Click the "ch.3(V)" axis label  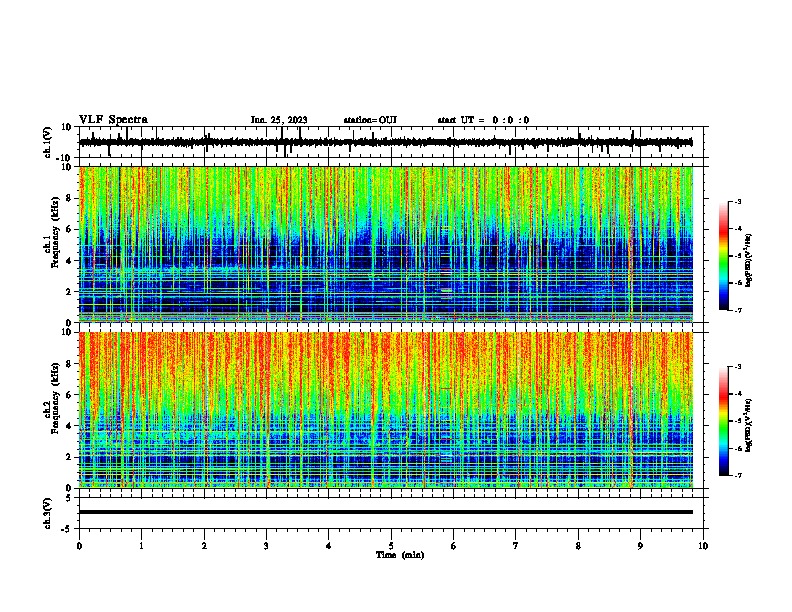pos(48,513)
